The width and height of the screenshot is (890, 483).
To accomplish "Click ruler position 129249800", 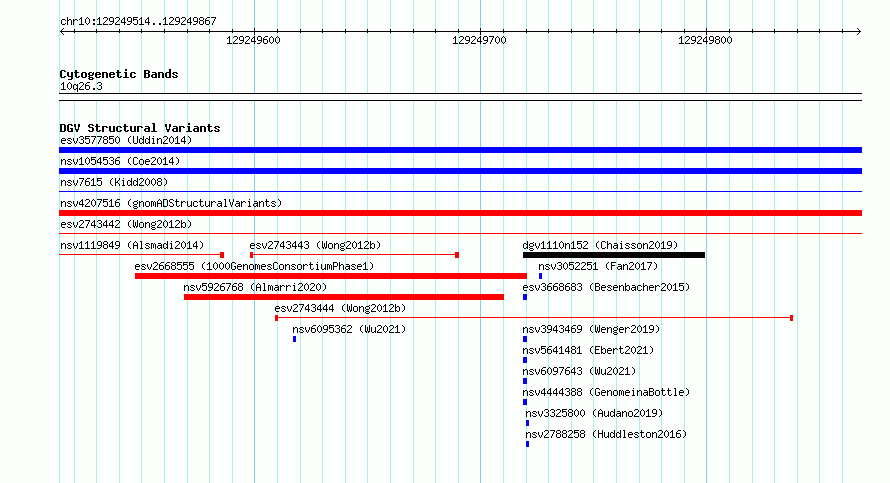I will [705, 40].
